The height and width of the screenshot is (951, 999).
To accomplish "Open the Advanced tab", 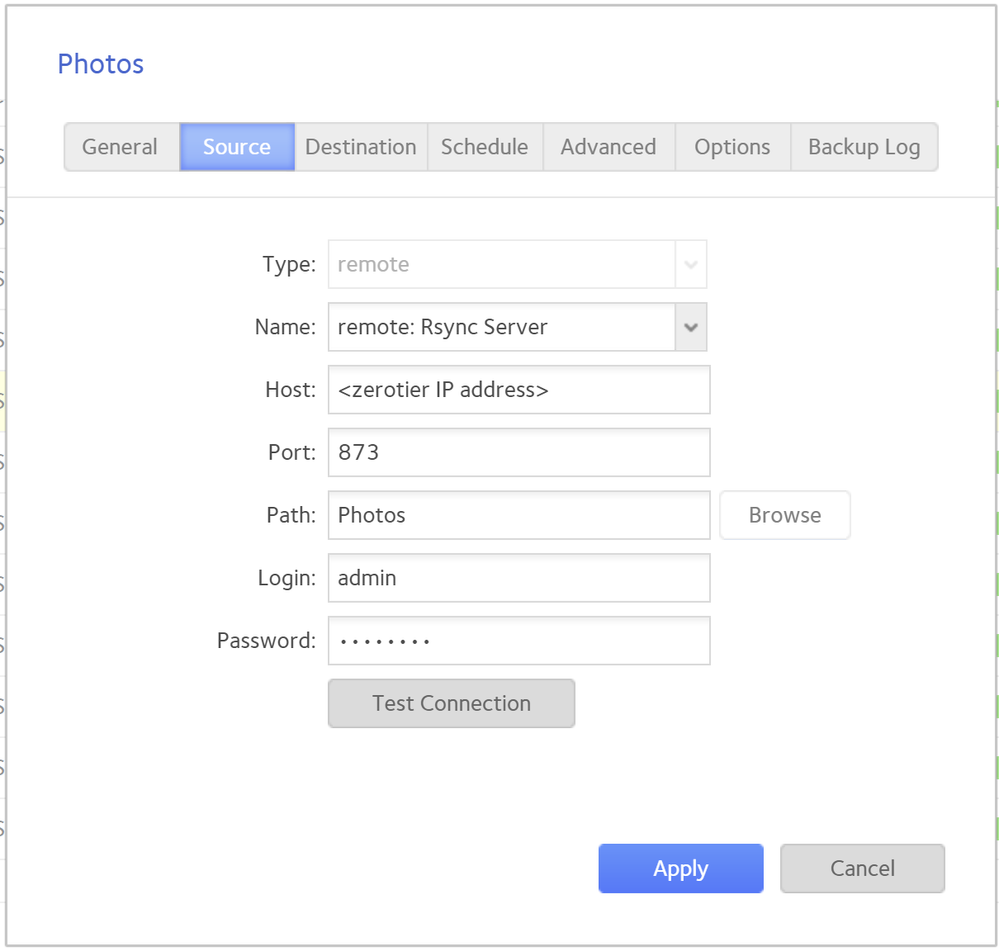I will (608, 147).
